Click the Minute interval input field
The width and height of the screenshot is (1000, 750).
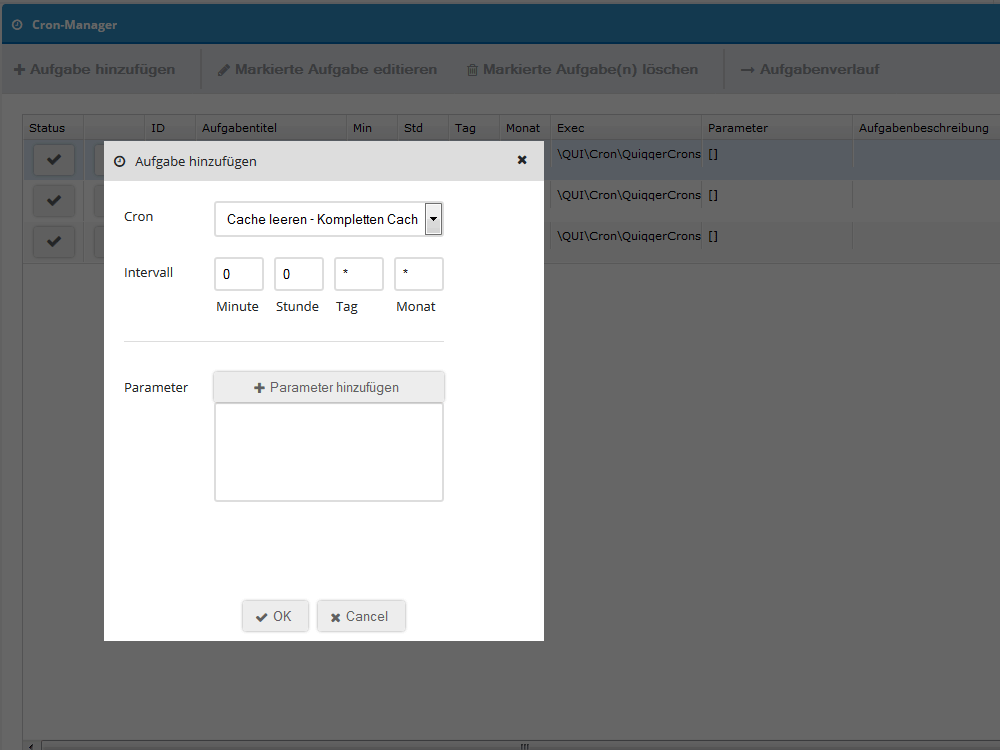pyautogui.click(x=239, y=274)
